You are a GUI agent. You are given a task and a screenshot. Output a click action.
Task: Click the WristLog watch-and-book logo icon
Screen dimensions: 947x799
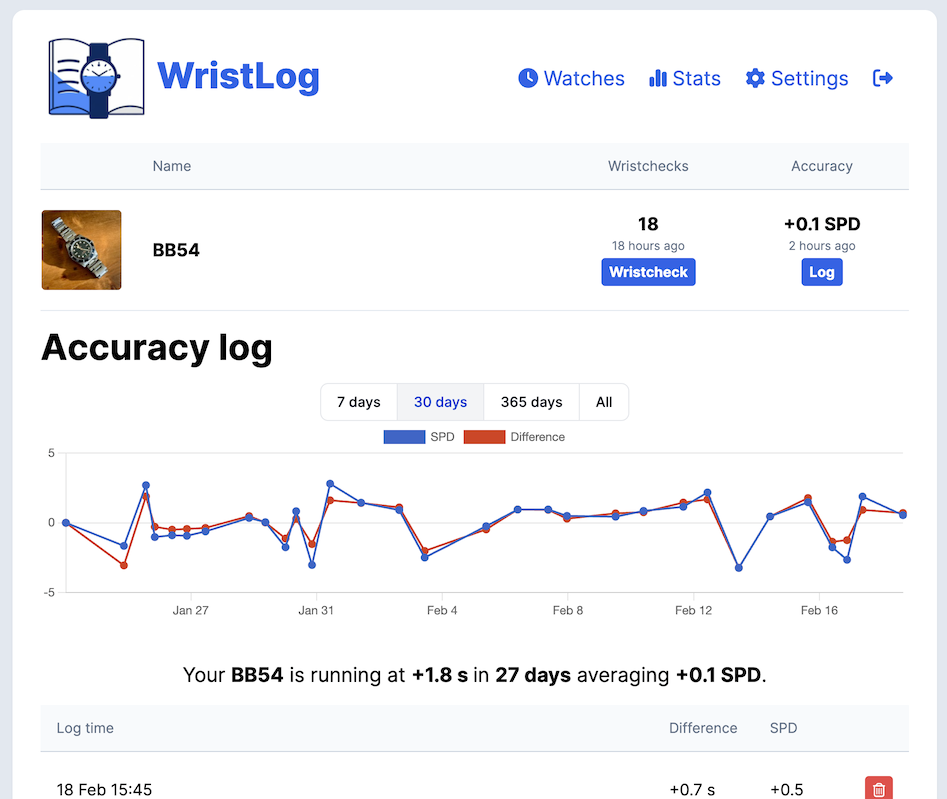pyautogui.click(x=96, y=78)
